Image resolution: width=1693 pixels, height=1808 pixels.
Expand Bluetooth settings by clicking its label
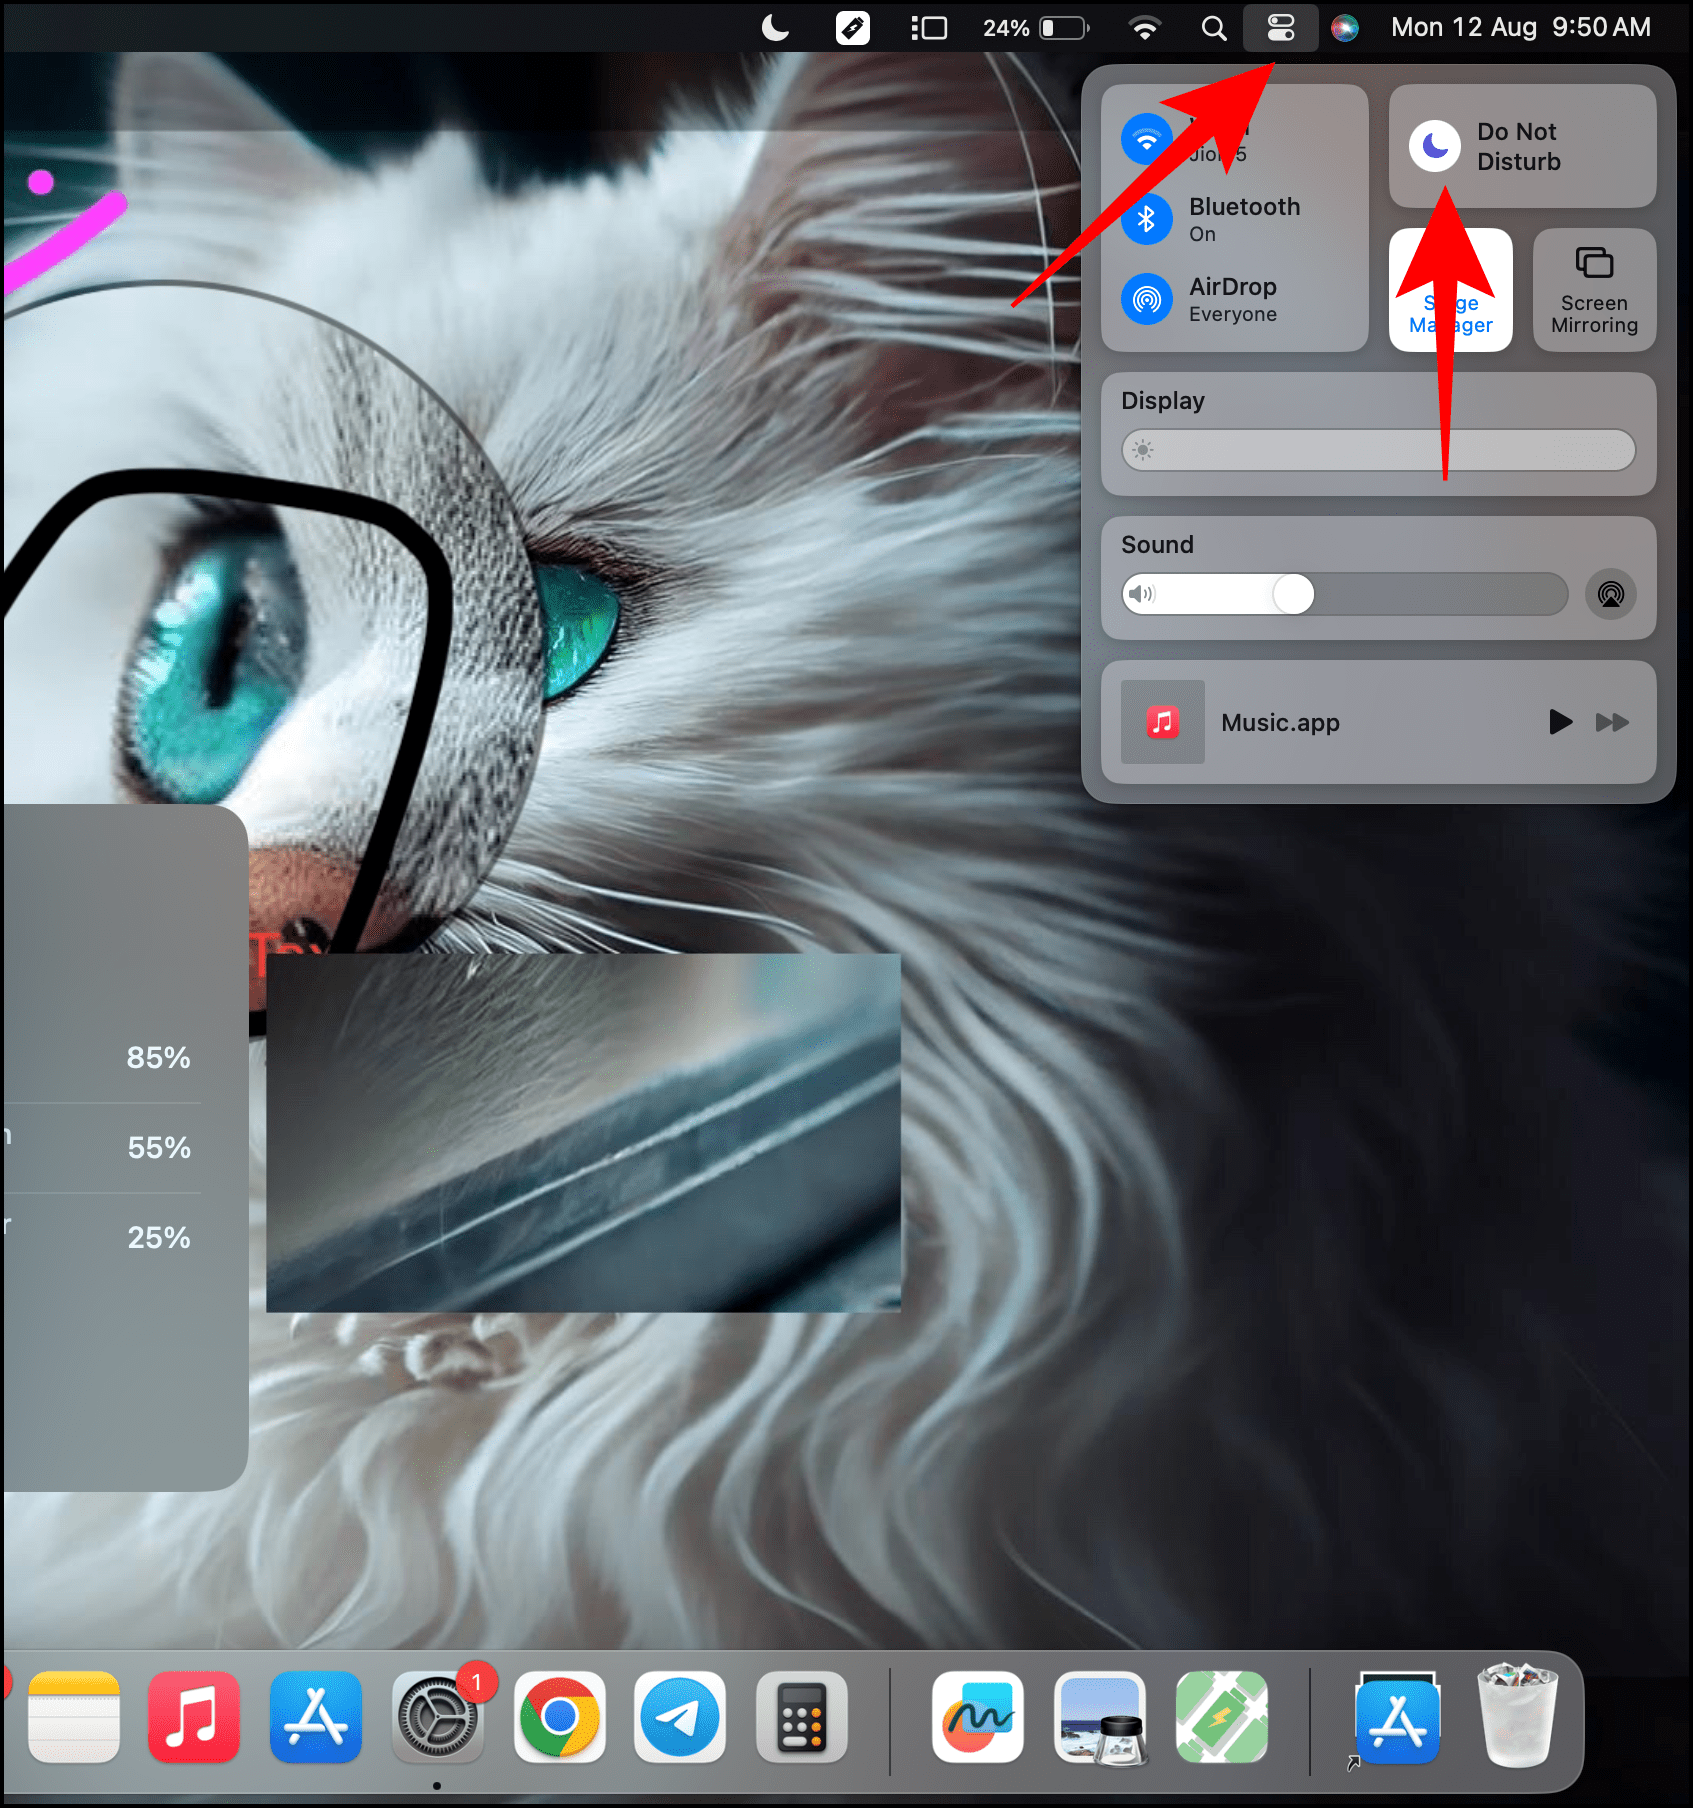point(1244,206)
